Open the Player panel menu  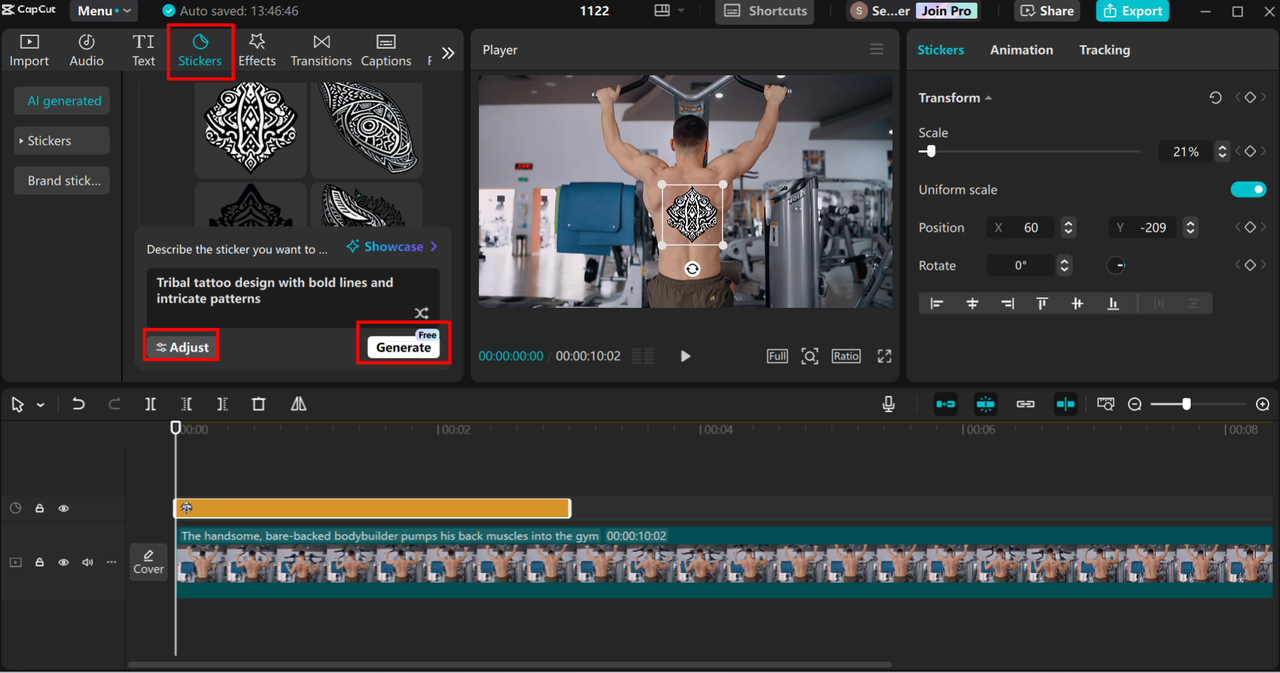[876, 50]
